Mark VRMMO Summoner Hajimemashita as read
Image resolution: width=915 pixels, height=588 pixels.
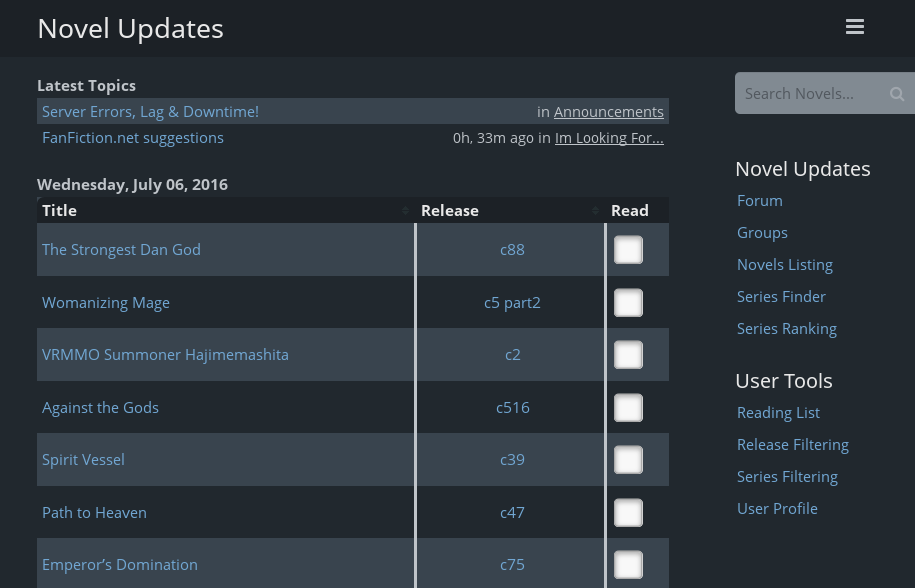pyautogui.click(x=628, y=354)
